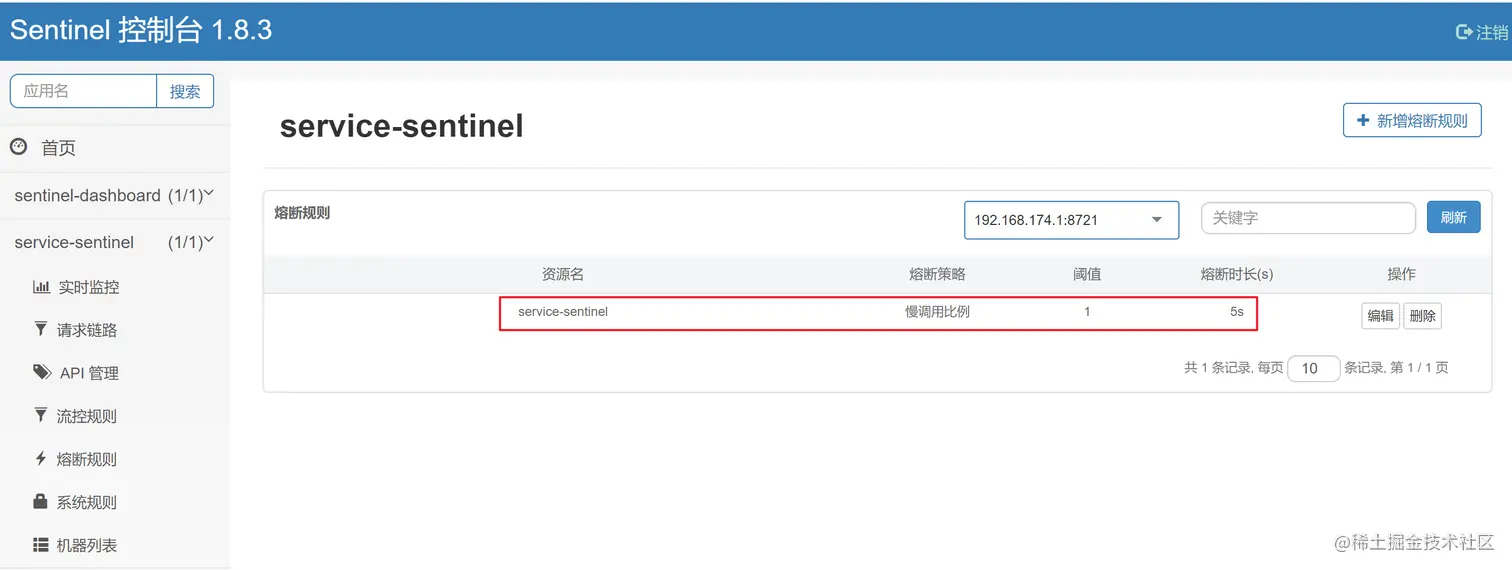The image size is (1512, 570).
Task: Click 删除 for the service-sentinel rule
Action: 1422,316
